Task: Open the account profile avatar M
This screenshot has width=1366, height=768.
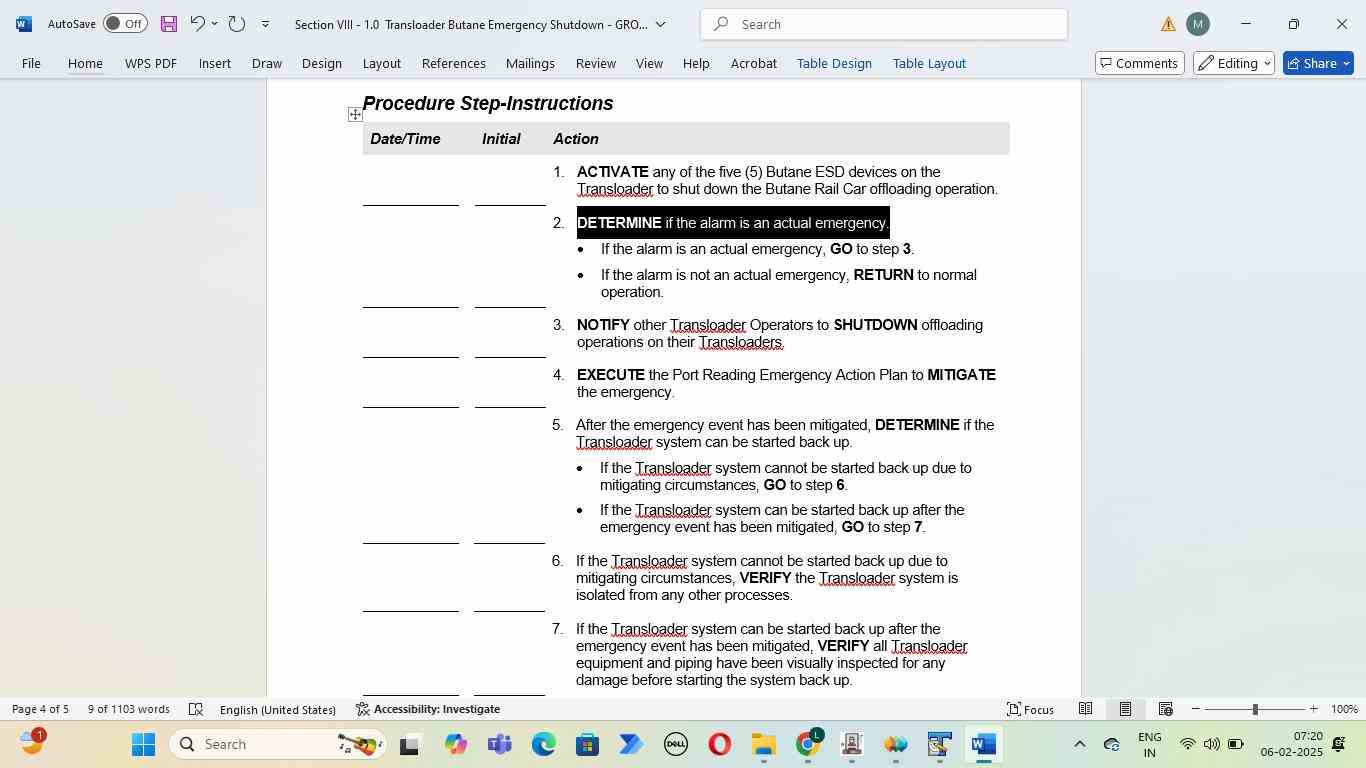Action: pos(1197,24)
